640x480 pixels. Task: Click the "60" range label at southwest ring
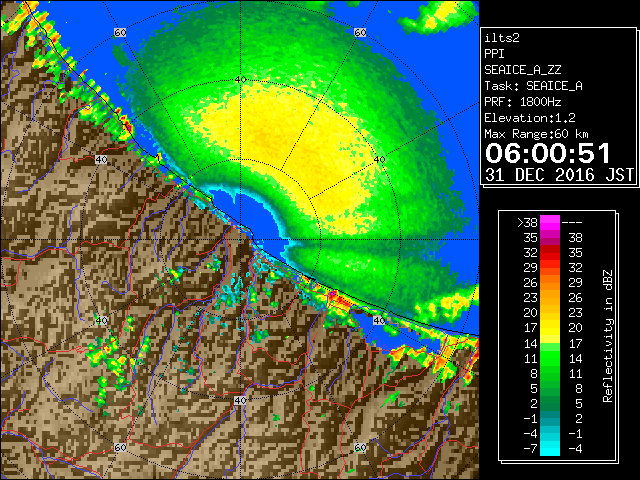tap(120, 447)
